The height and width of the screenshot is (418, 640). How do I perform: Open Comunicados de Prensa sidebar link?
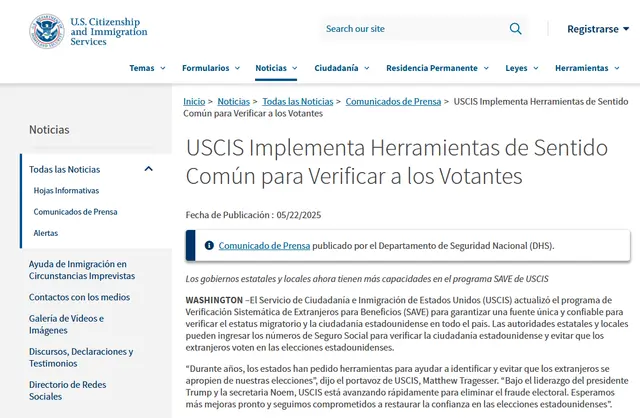76,212
